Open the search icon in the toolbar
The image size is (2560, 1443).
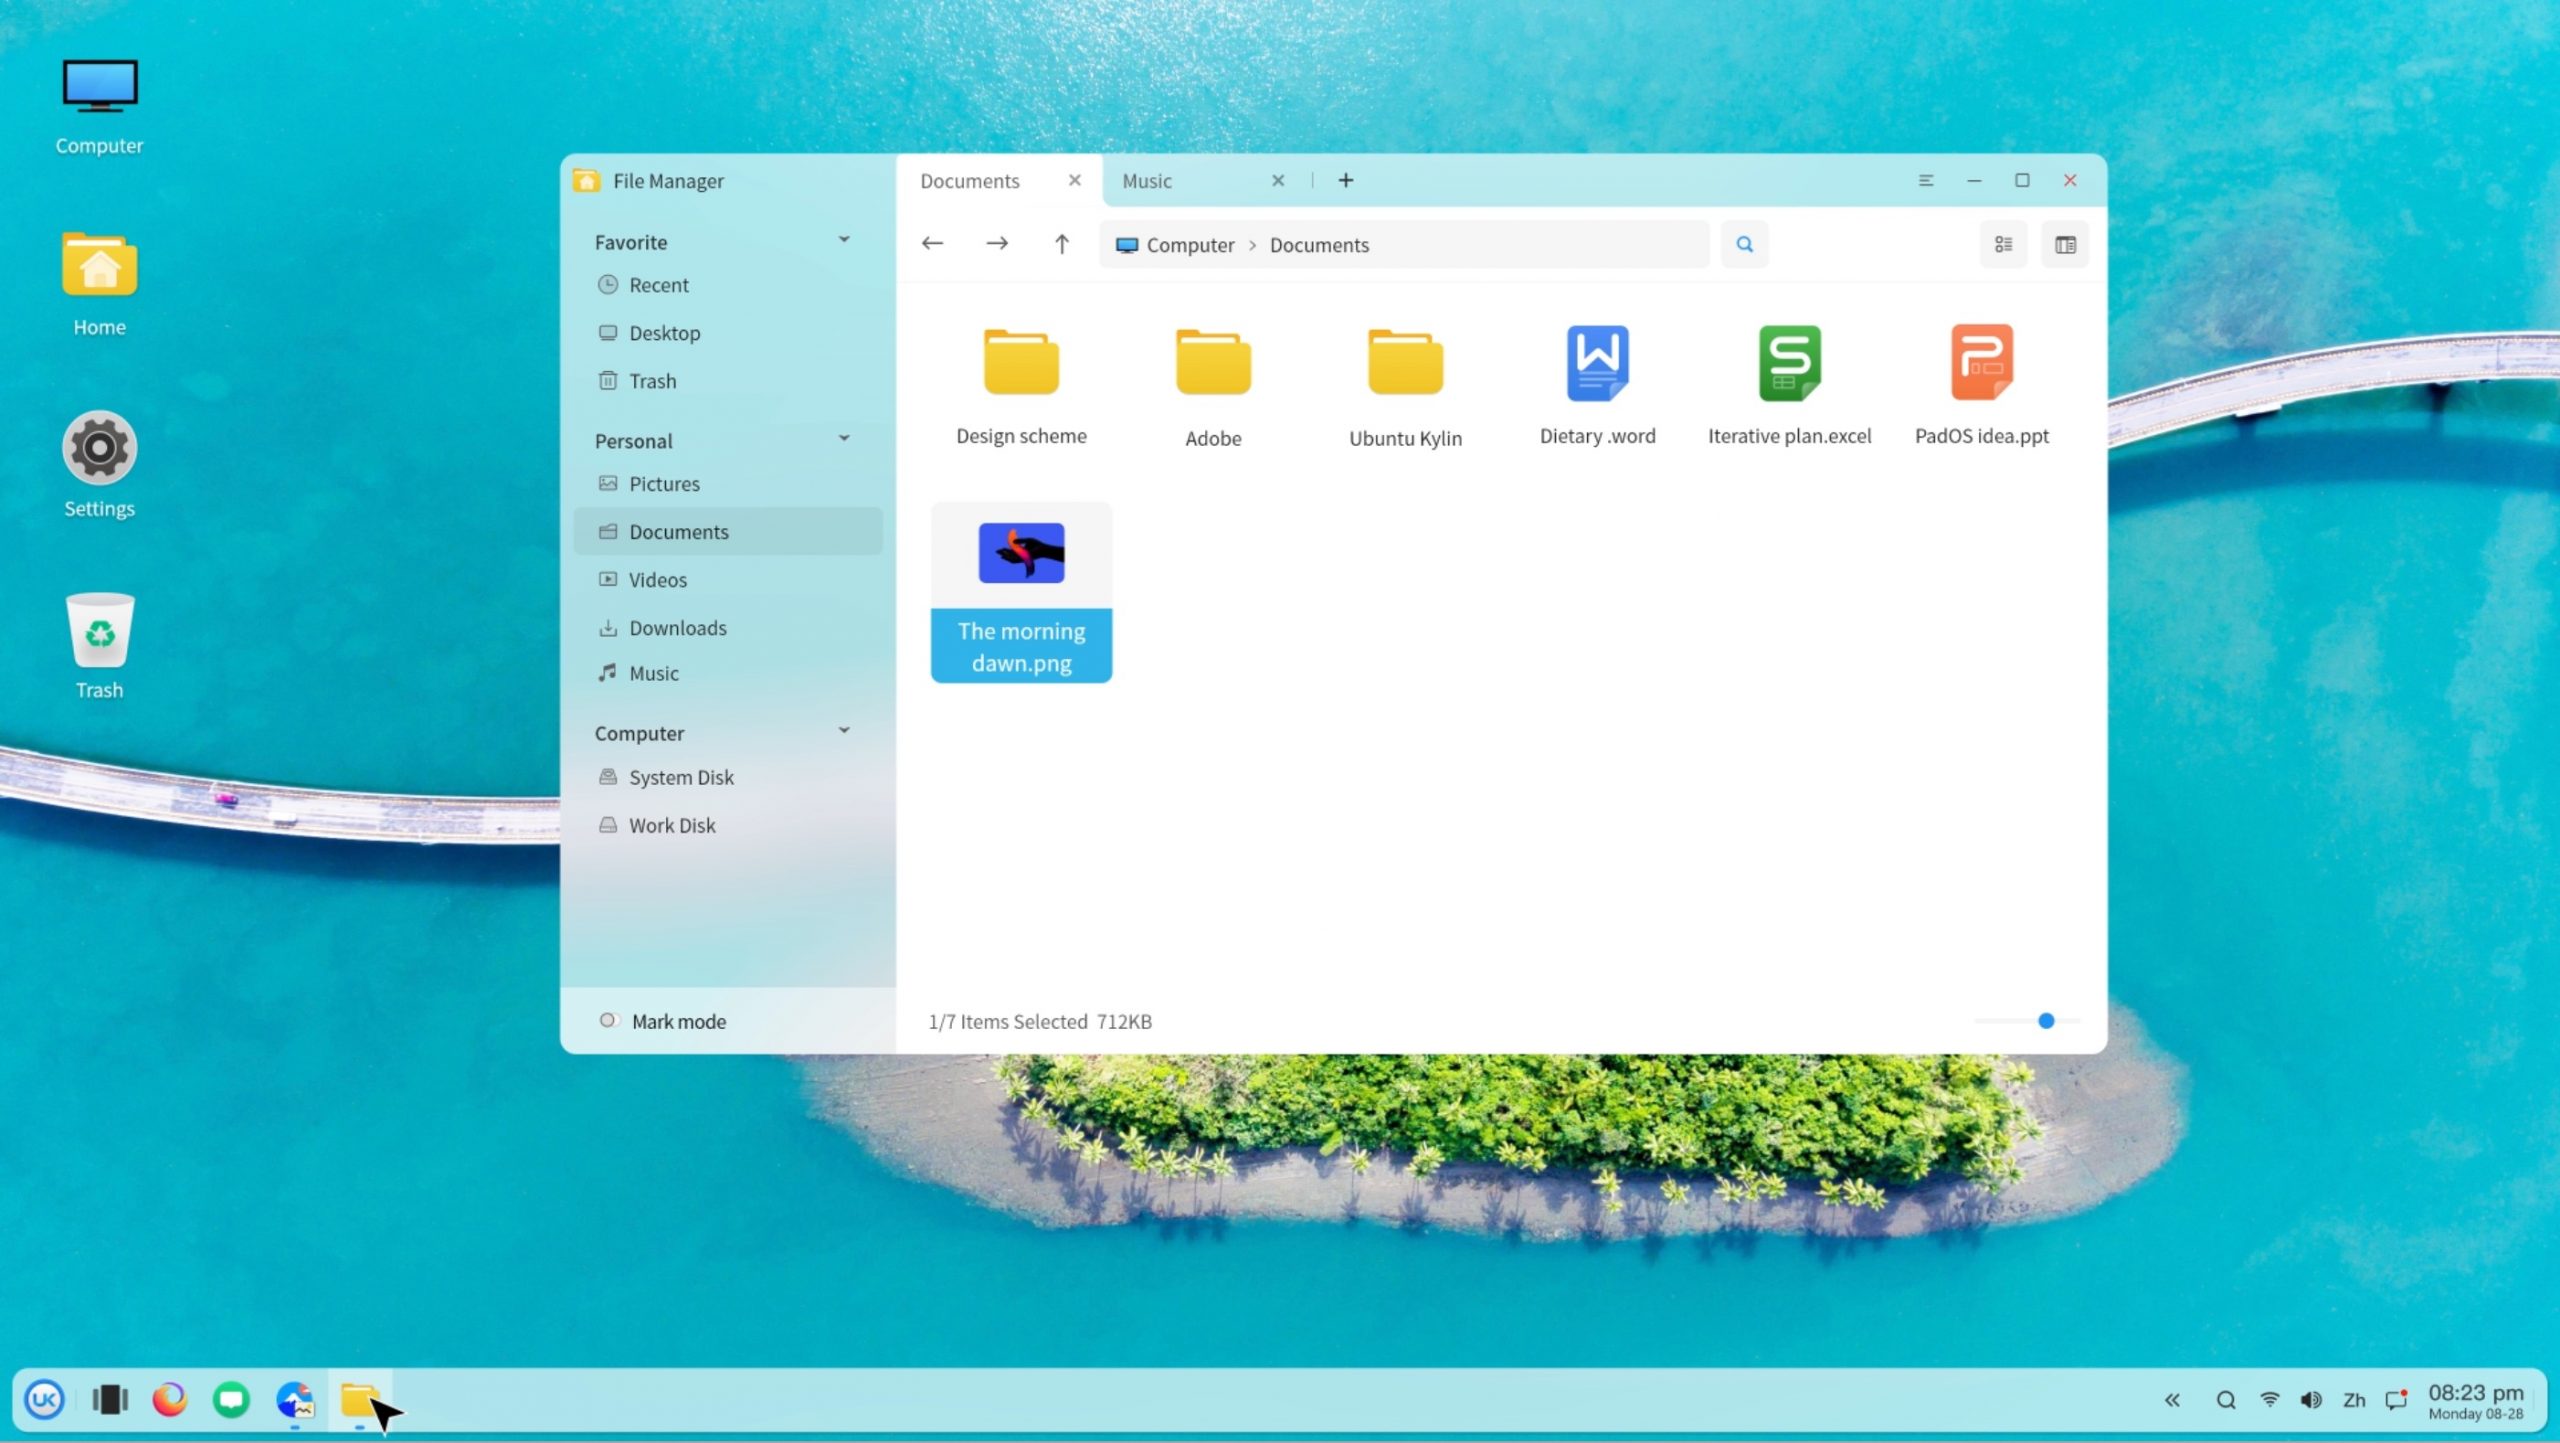(1744, 244)
